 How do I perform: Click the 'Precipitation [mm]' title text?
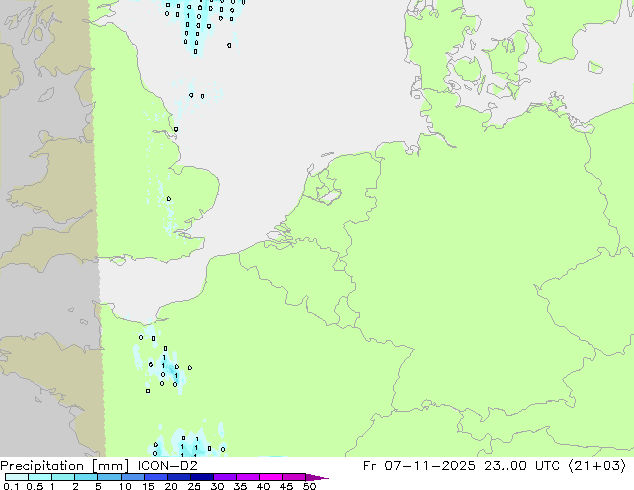(65, 466)
